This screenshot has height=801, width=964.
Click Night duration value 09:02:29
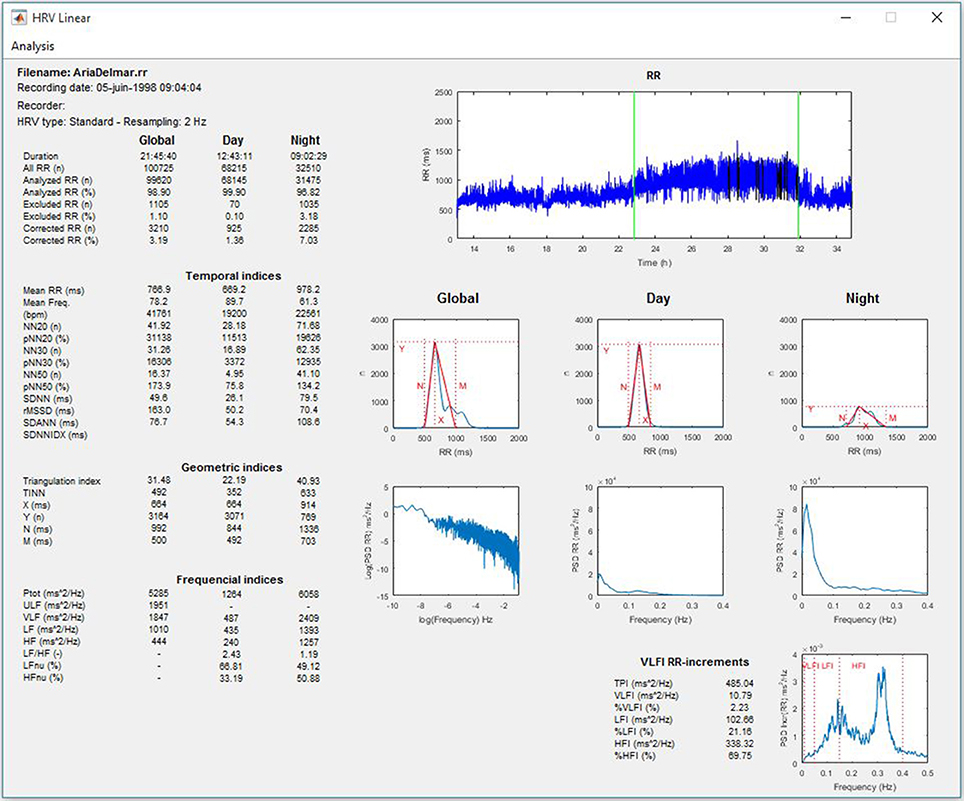(x=309, y=156)
